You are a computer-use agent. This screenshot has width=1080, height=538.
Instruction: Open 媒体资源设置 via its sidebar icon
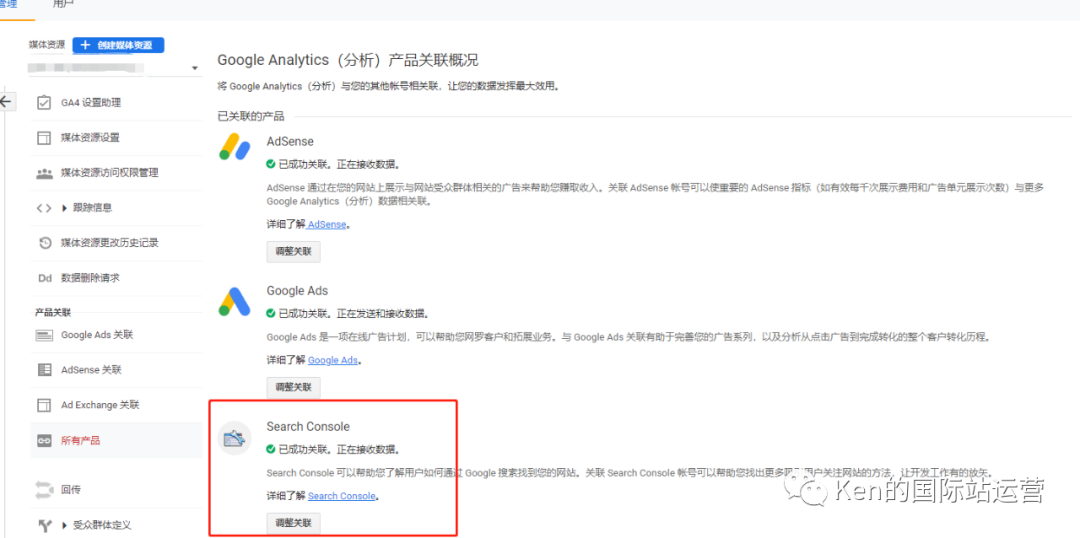pyautogui.click(x=44, y=138)
